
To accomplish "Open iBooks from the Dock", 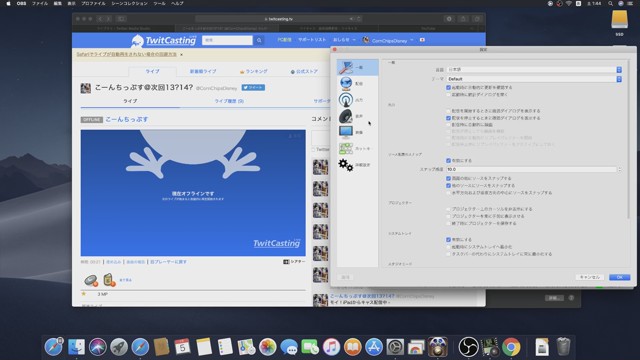I will [353, 347].
